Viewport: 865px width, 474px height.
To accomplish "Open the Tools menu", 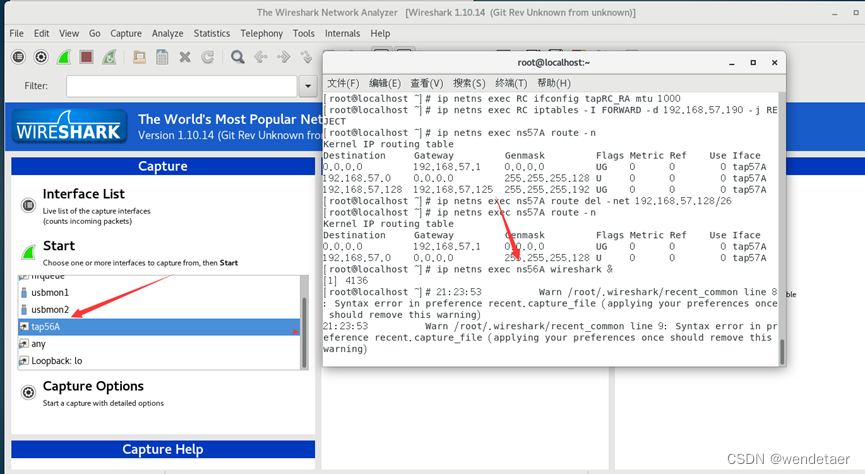I will tap(303, 33).
